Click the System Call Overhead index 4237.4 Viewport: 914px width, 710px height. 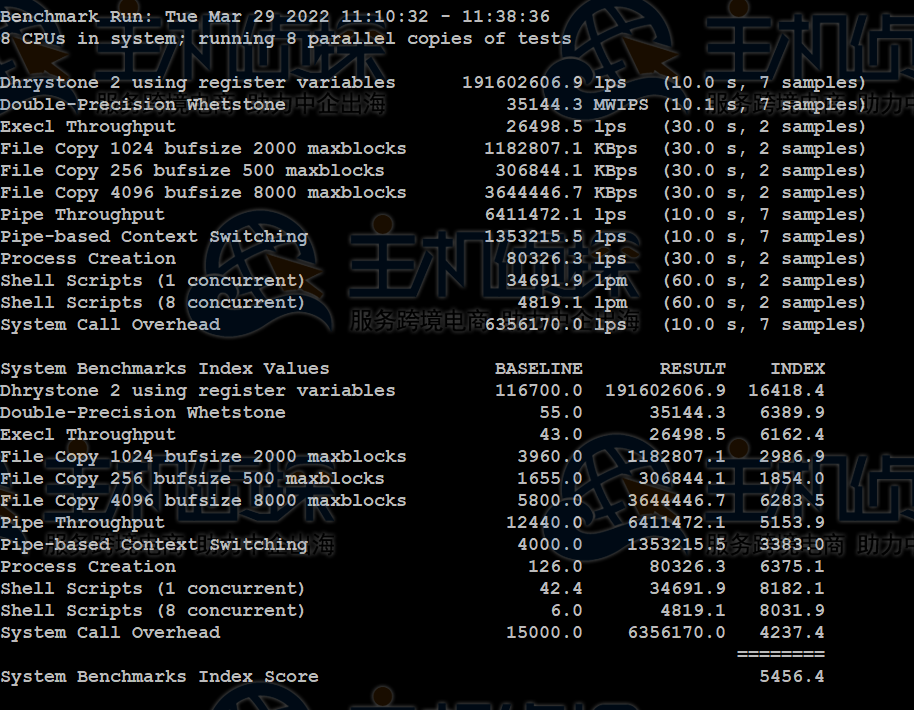point(791,633)
